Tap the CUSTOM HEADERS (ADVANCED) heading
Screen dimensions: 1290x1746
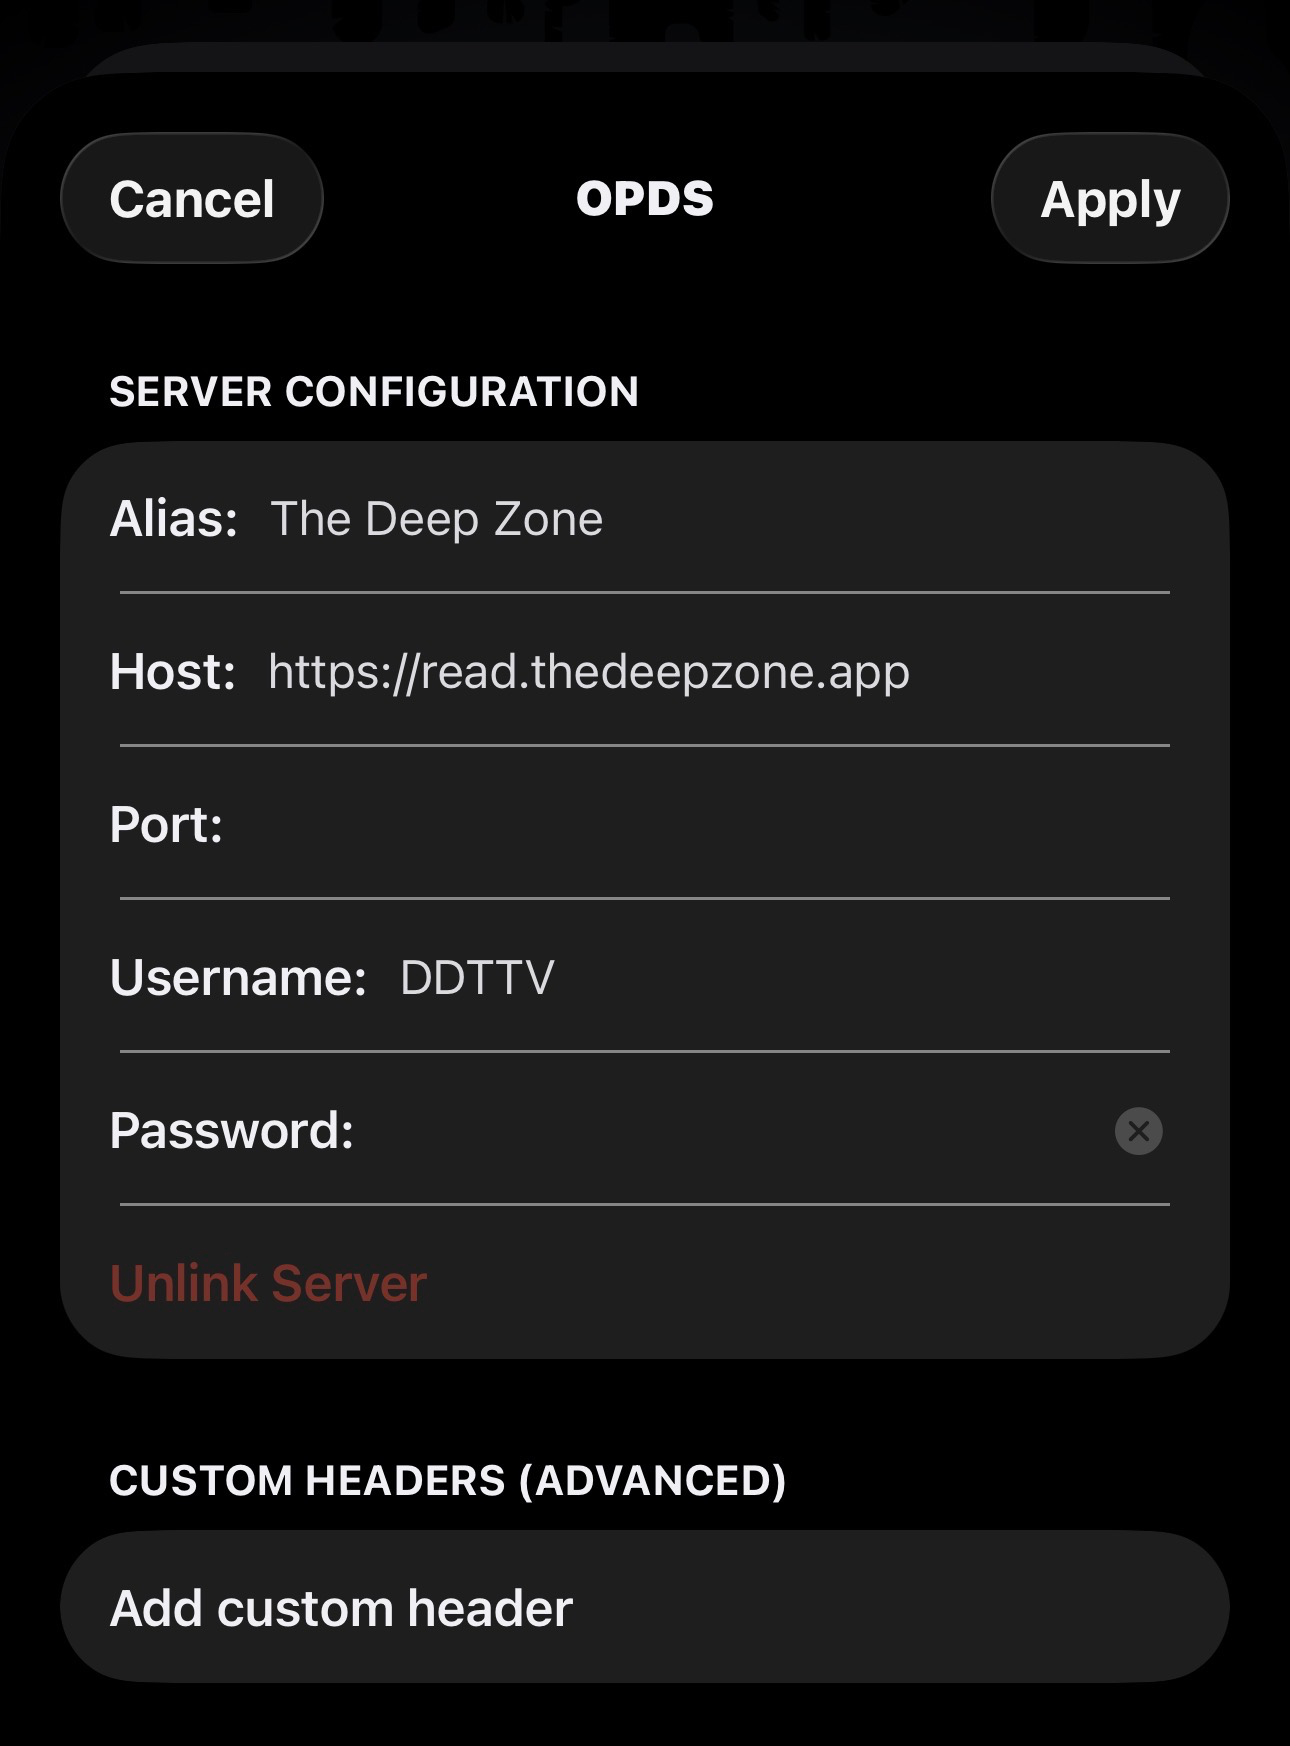tap(447, 1480)
